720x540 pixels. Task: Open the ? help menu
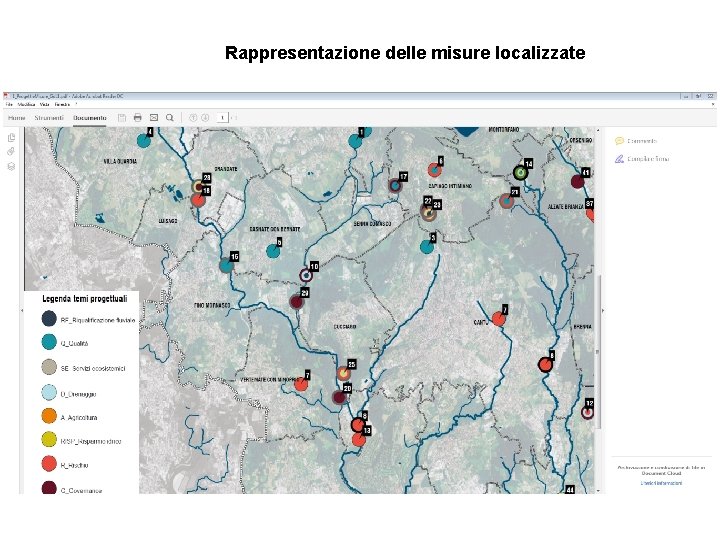pyautogui.click(x=76, y=105)
